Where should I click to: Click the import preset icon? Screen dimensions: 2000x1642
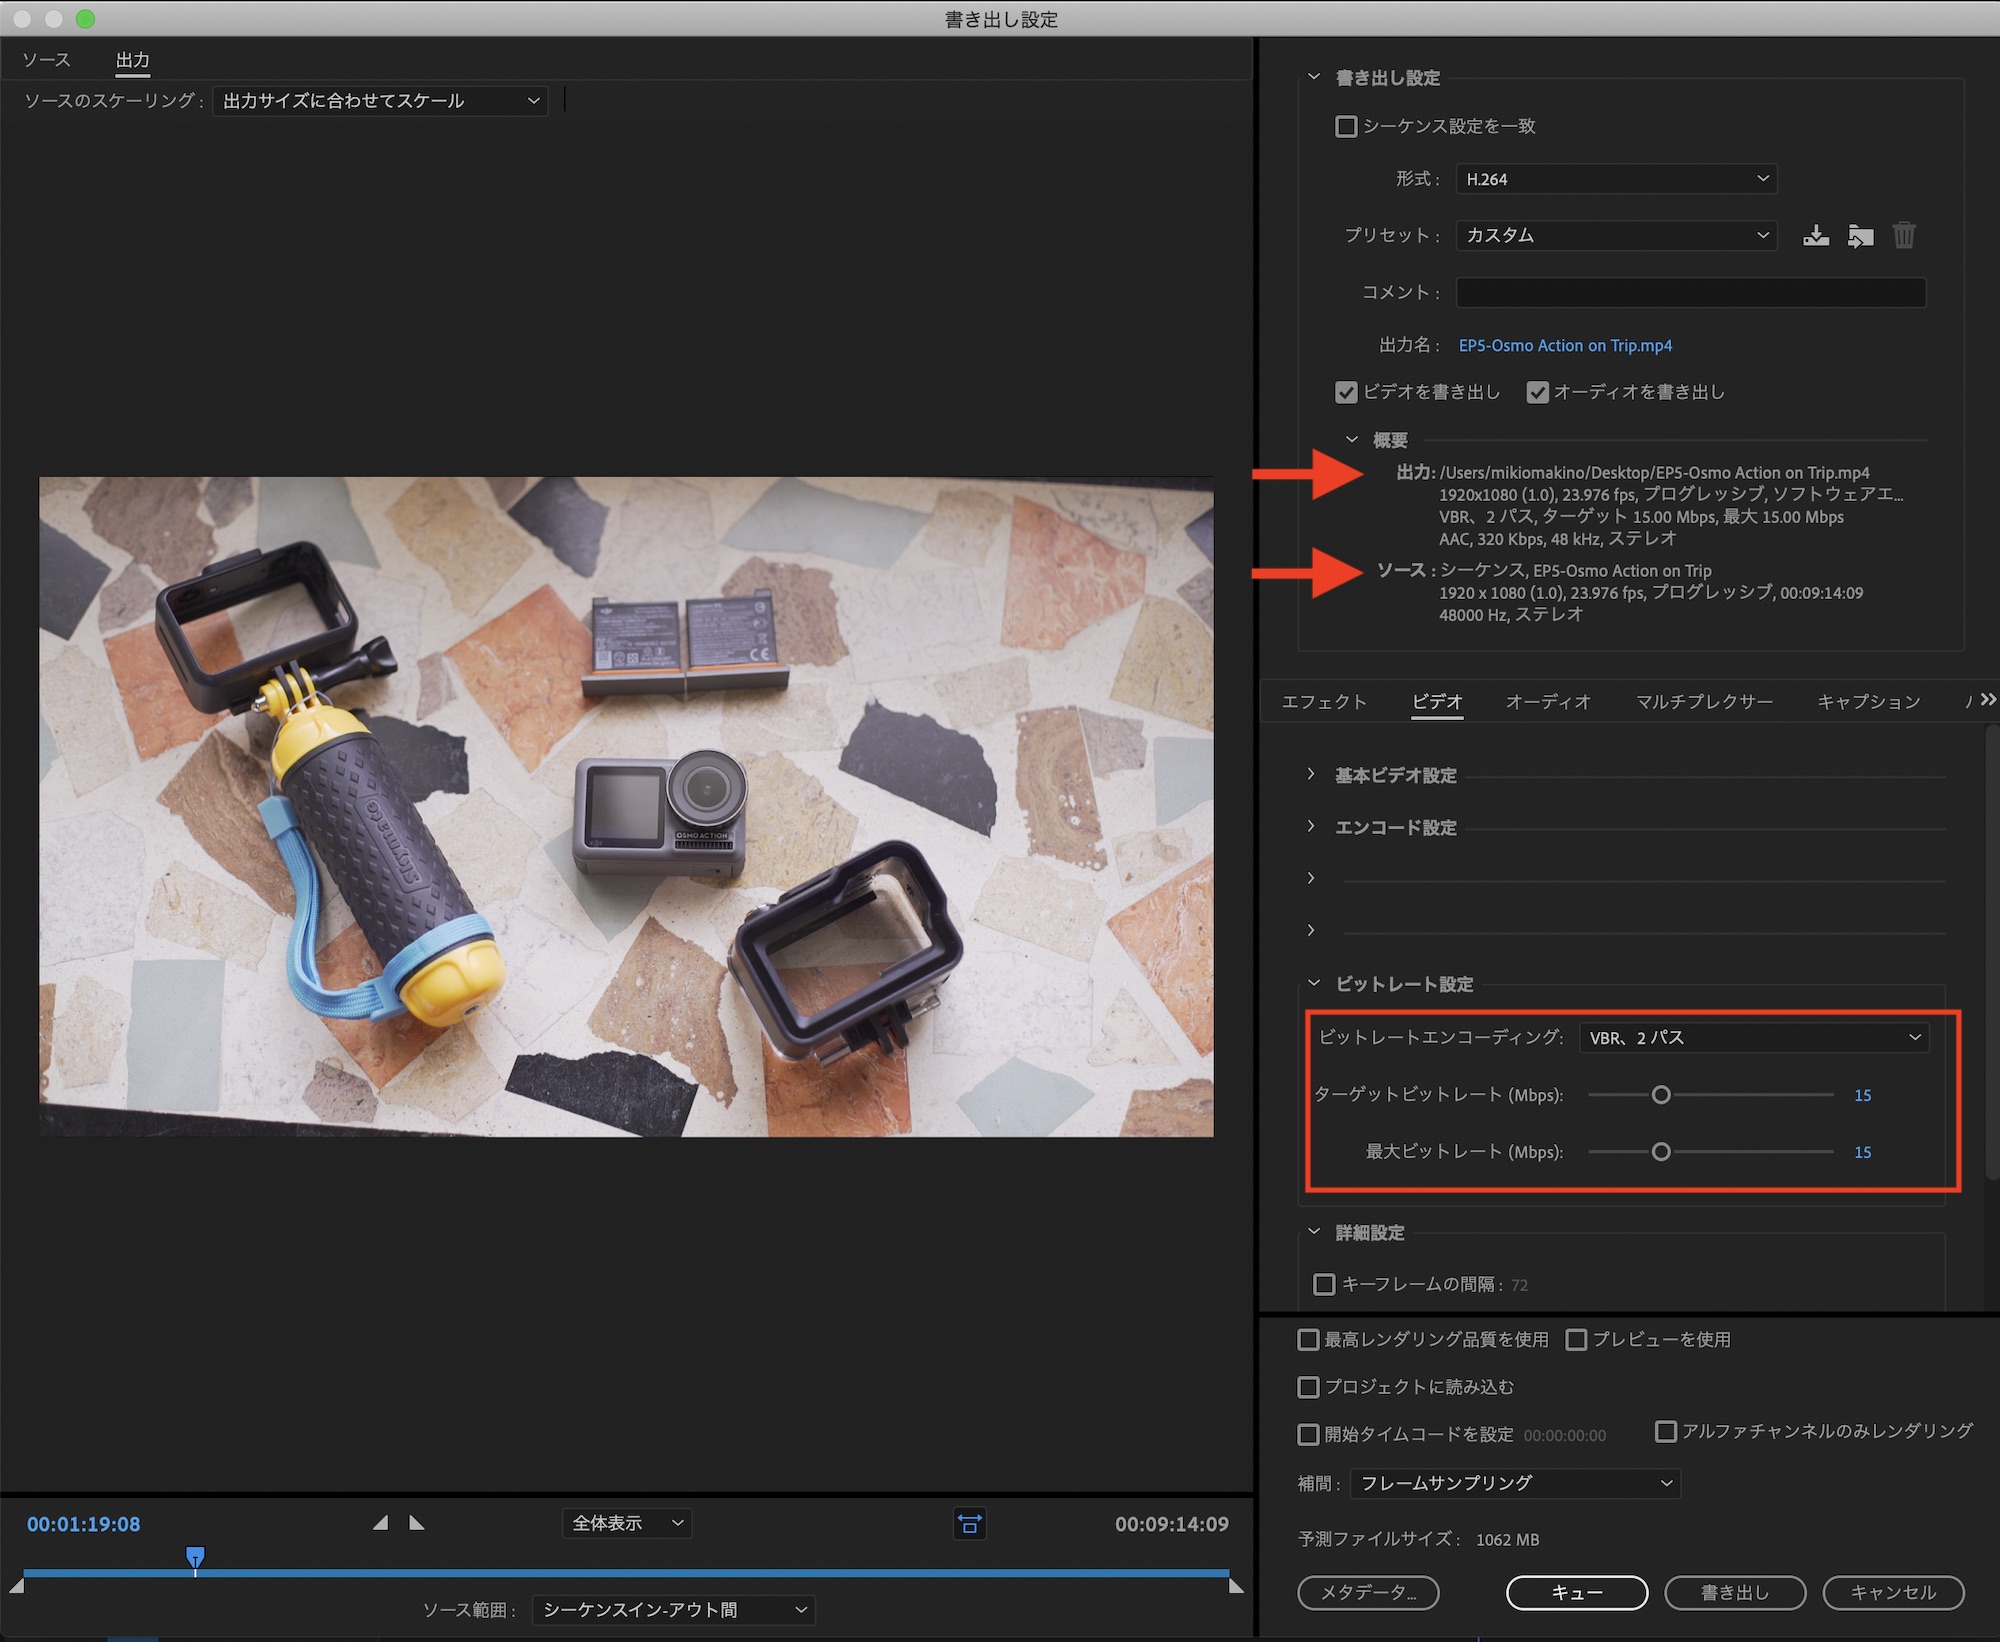[1860, 236]
